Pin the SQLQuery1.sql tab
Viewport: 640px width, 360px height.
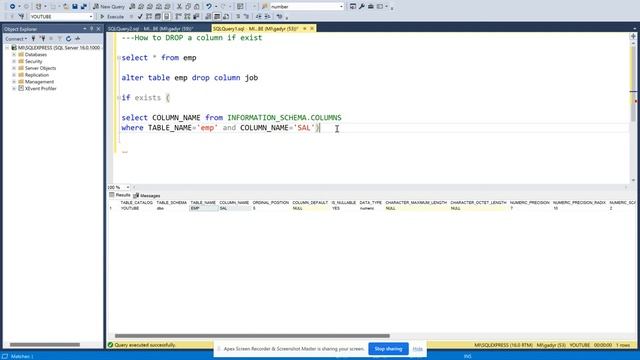[x=304, y=29]
